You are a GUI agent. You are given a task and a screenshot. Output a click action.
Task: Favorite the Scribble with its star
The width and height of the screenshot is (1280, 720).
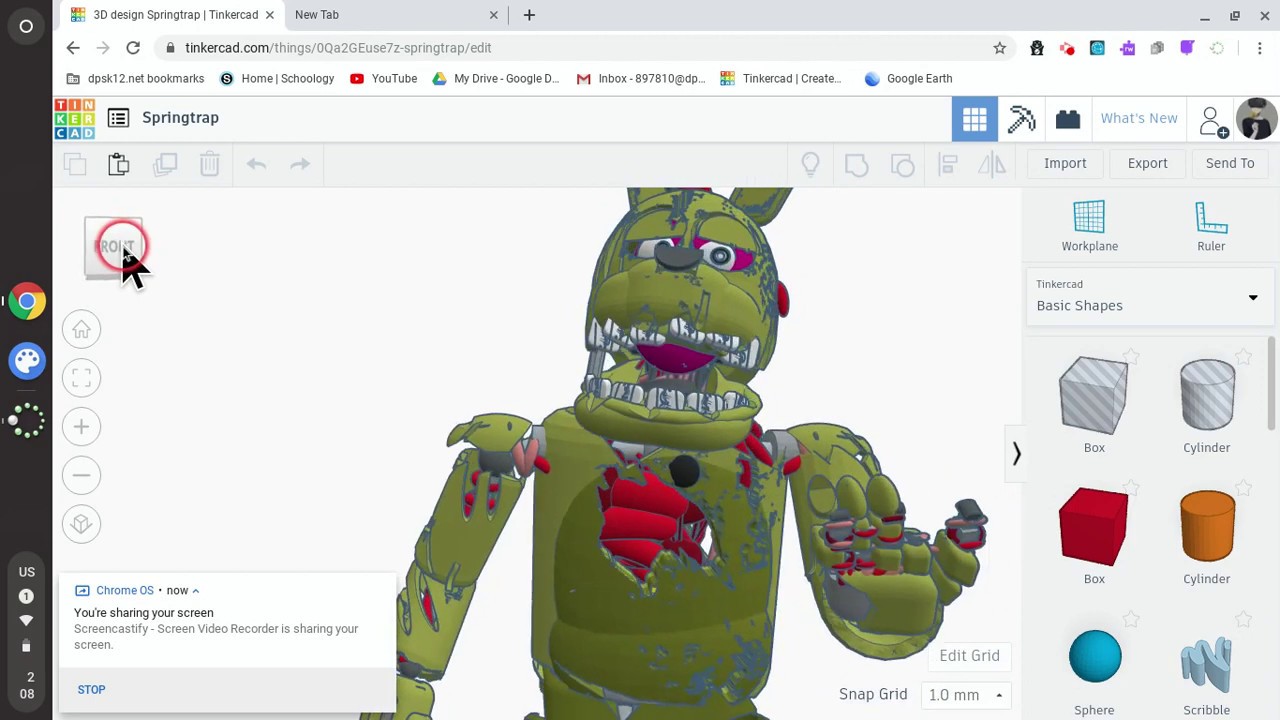[x=1243, y=620]
